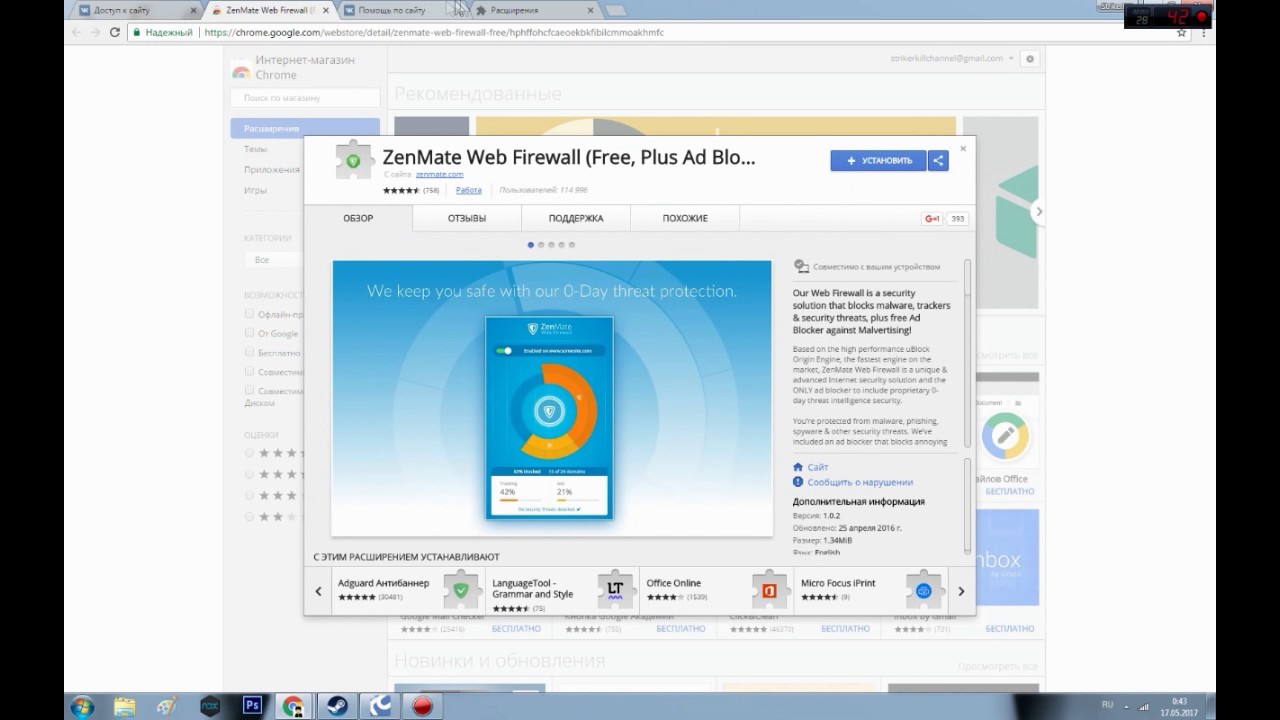Screen dimensions: 1280x720
Task: Switch to the Доступ к сайту tab
Action: (137, 10)
